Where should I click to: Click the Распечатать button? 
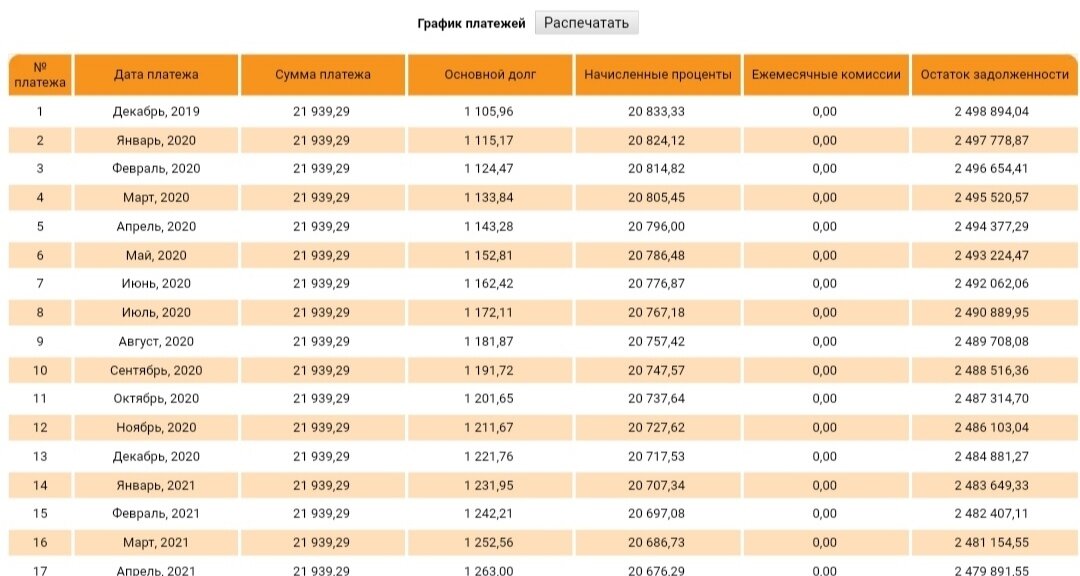coord(586,22)
